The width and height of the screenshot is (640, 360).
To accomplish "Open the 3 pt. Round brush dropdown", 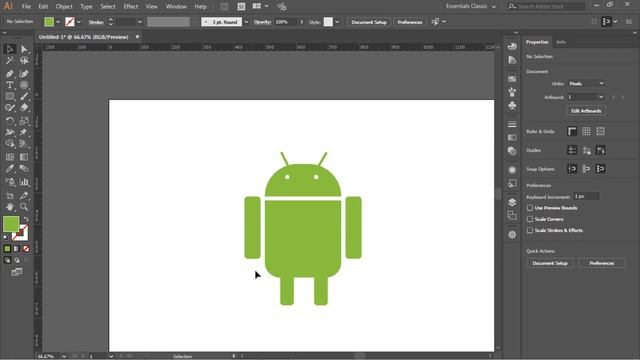I will [246, 22].
